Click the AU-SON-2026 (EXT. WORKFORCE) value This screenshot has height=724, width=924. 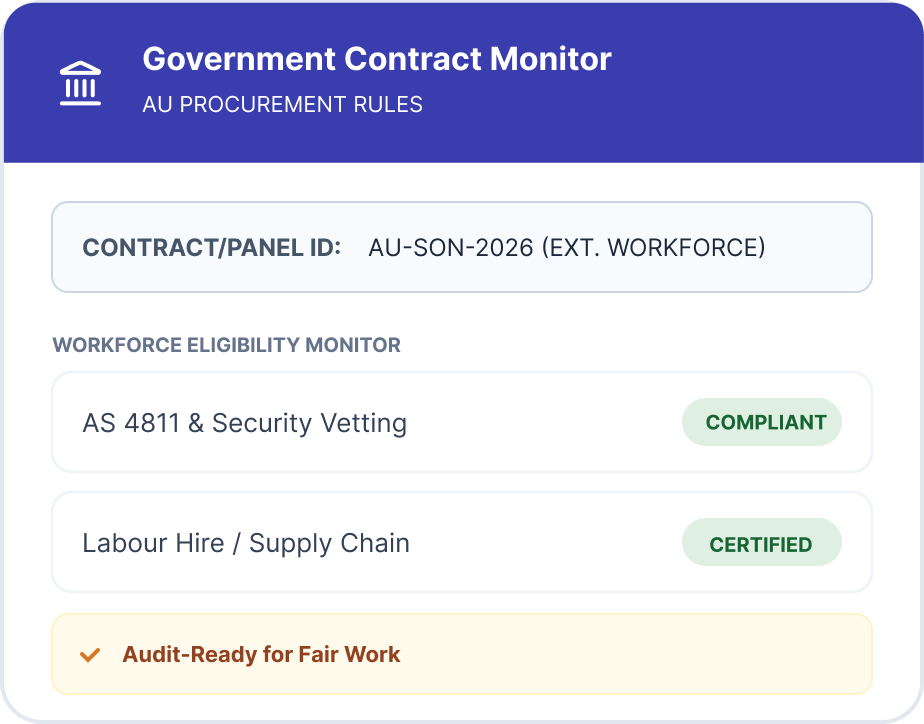point(566,248)
